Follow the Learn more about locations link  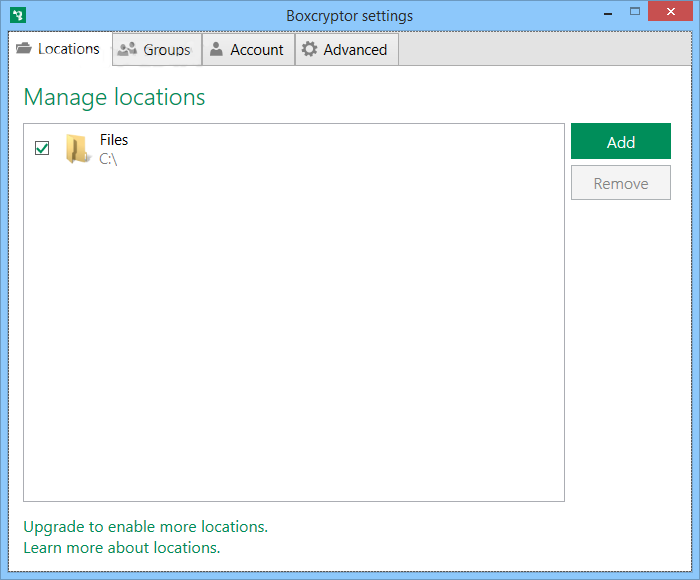click(121, 547)
